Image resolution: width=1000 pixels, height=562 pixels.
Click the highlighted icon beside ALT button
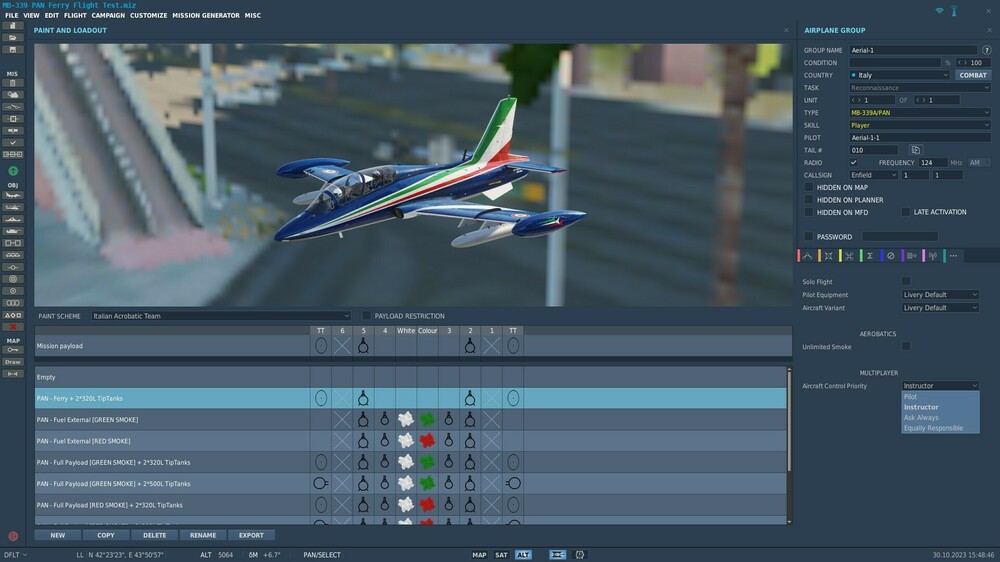pyautogui.click(x=557, y=555)
